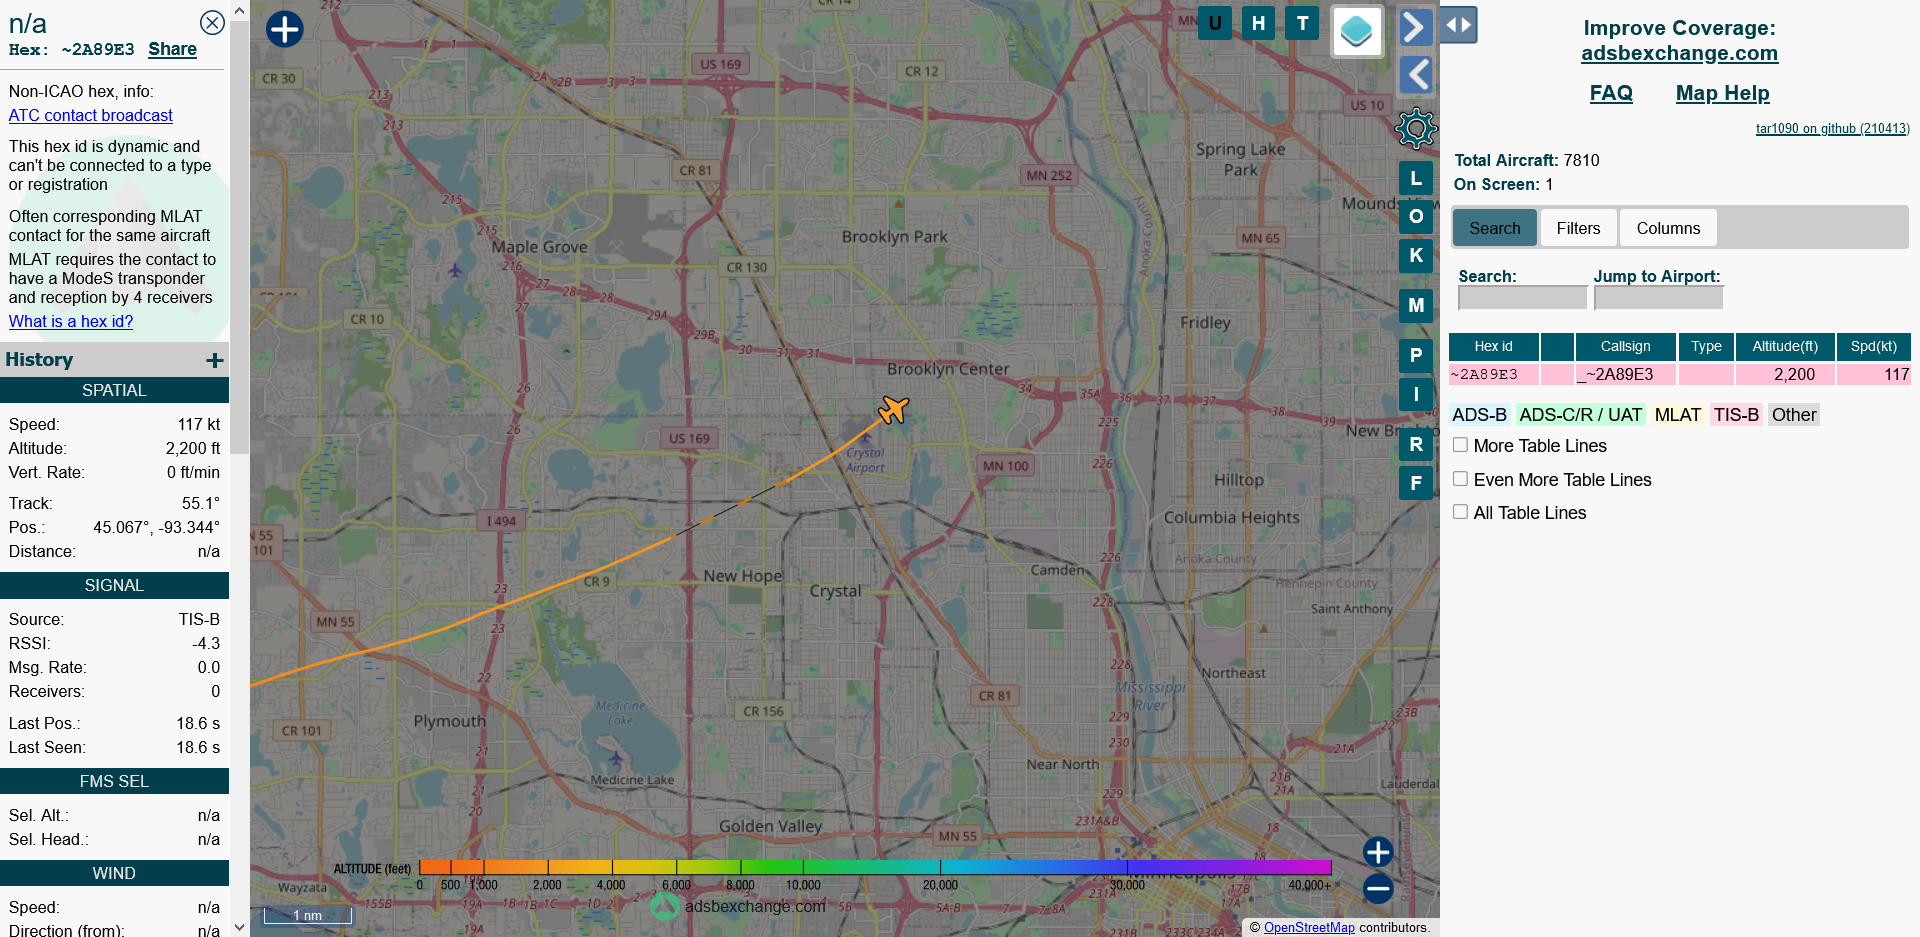Open the Share link
This screenshot has height=937, width=1920.
(172, 49)
